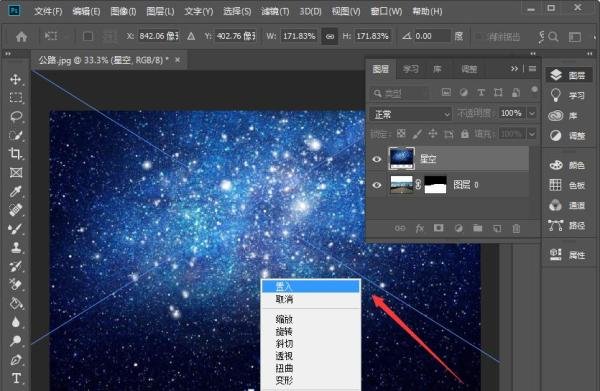Hide the 图层 0 layer
The image size is (600, 391).
pyautogui.click(x=377, y=185)
